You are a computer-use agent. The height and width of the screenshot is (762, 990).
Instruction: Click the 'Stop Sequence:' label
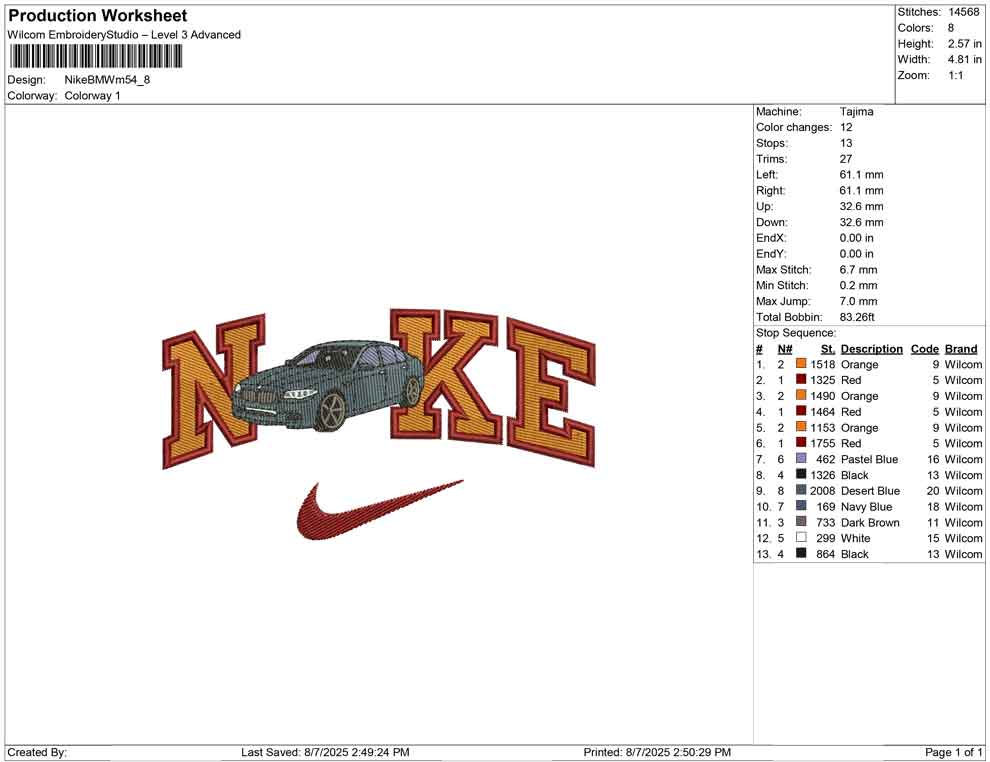(x=796, y=333)
